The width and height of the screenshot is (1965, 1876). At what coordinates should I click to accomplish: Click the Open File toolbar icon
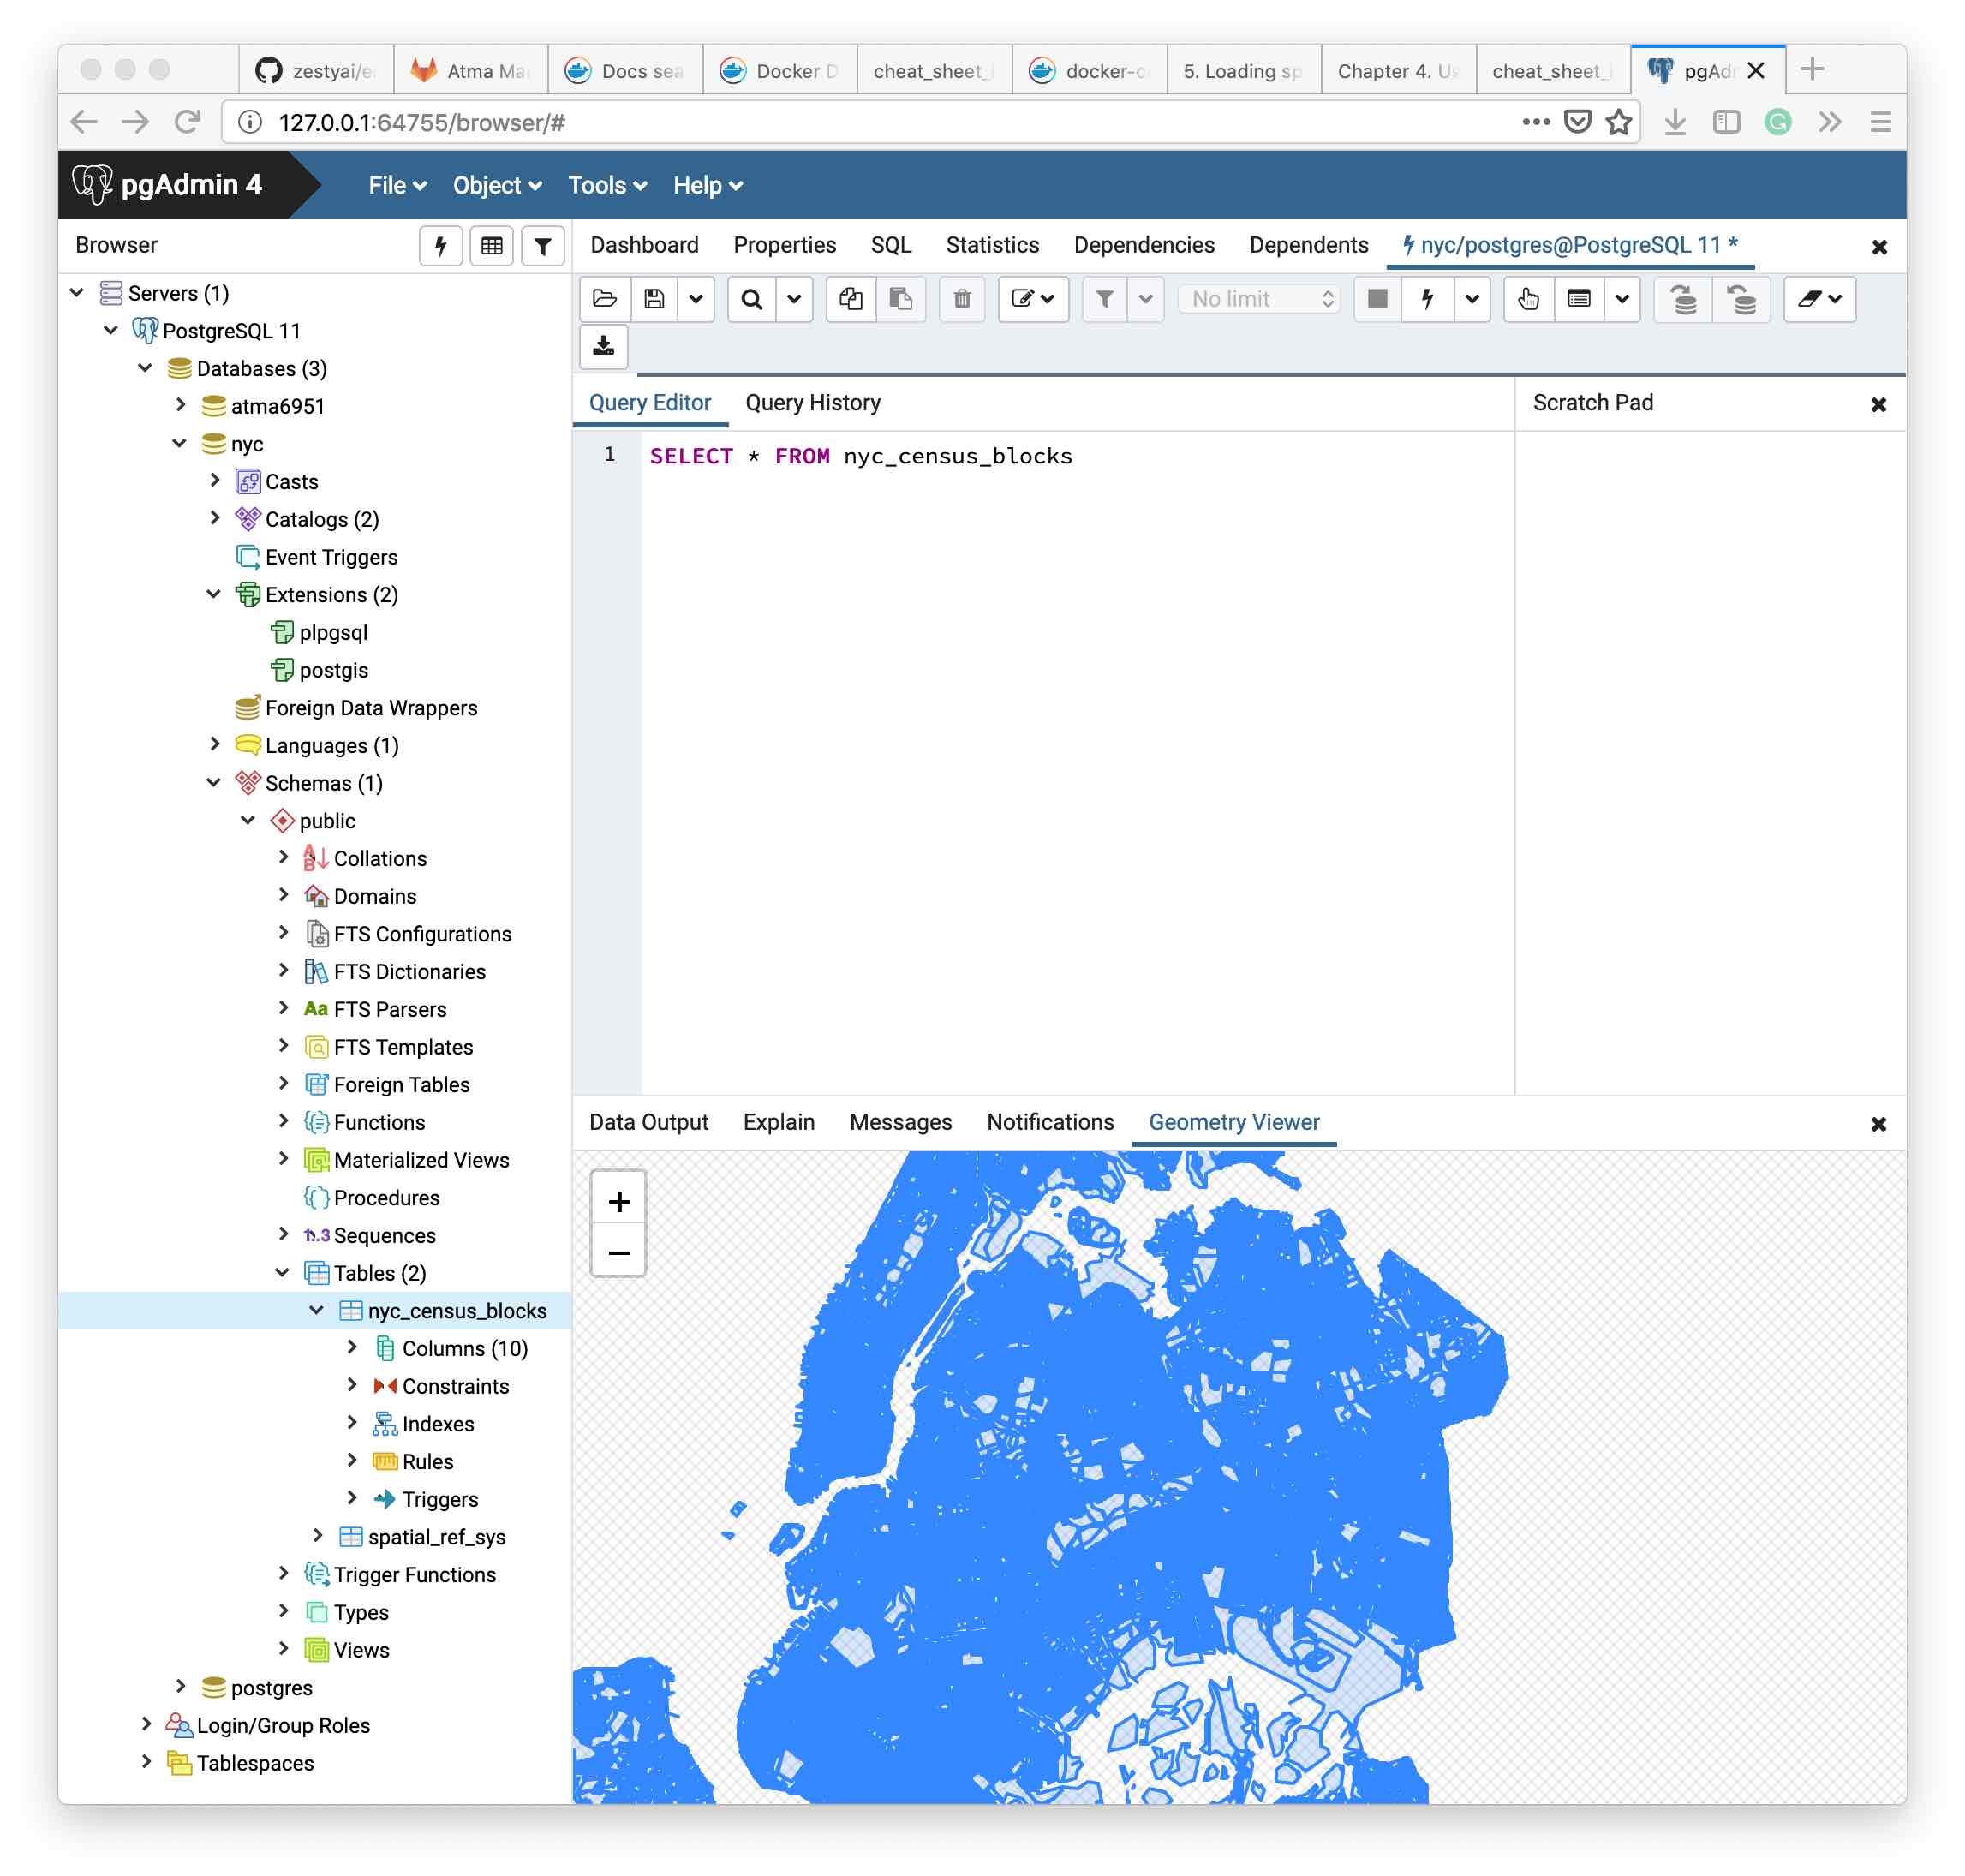coord(604,299)
